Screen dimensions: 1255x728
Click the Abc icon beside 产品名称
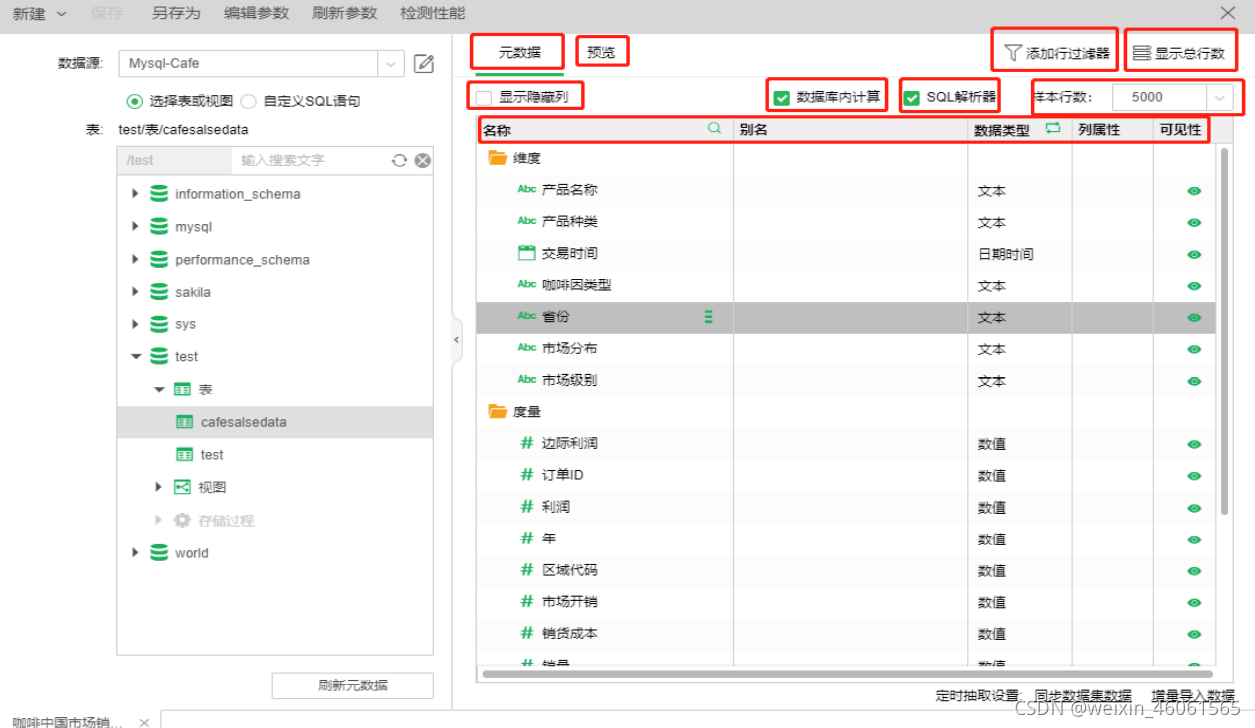pyautogui.click(x=527, y=189)
